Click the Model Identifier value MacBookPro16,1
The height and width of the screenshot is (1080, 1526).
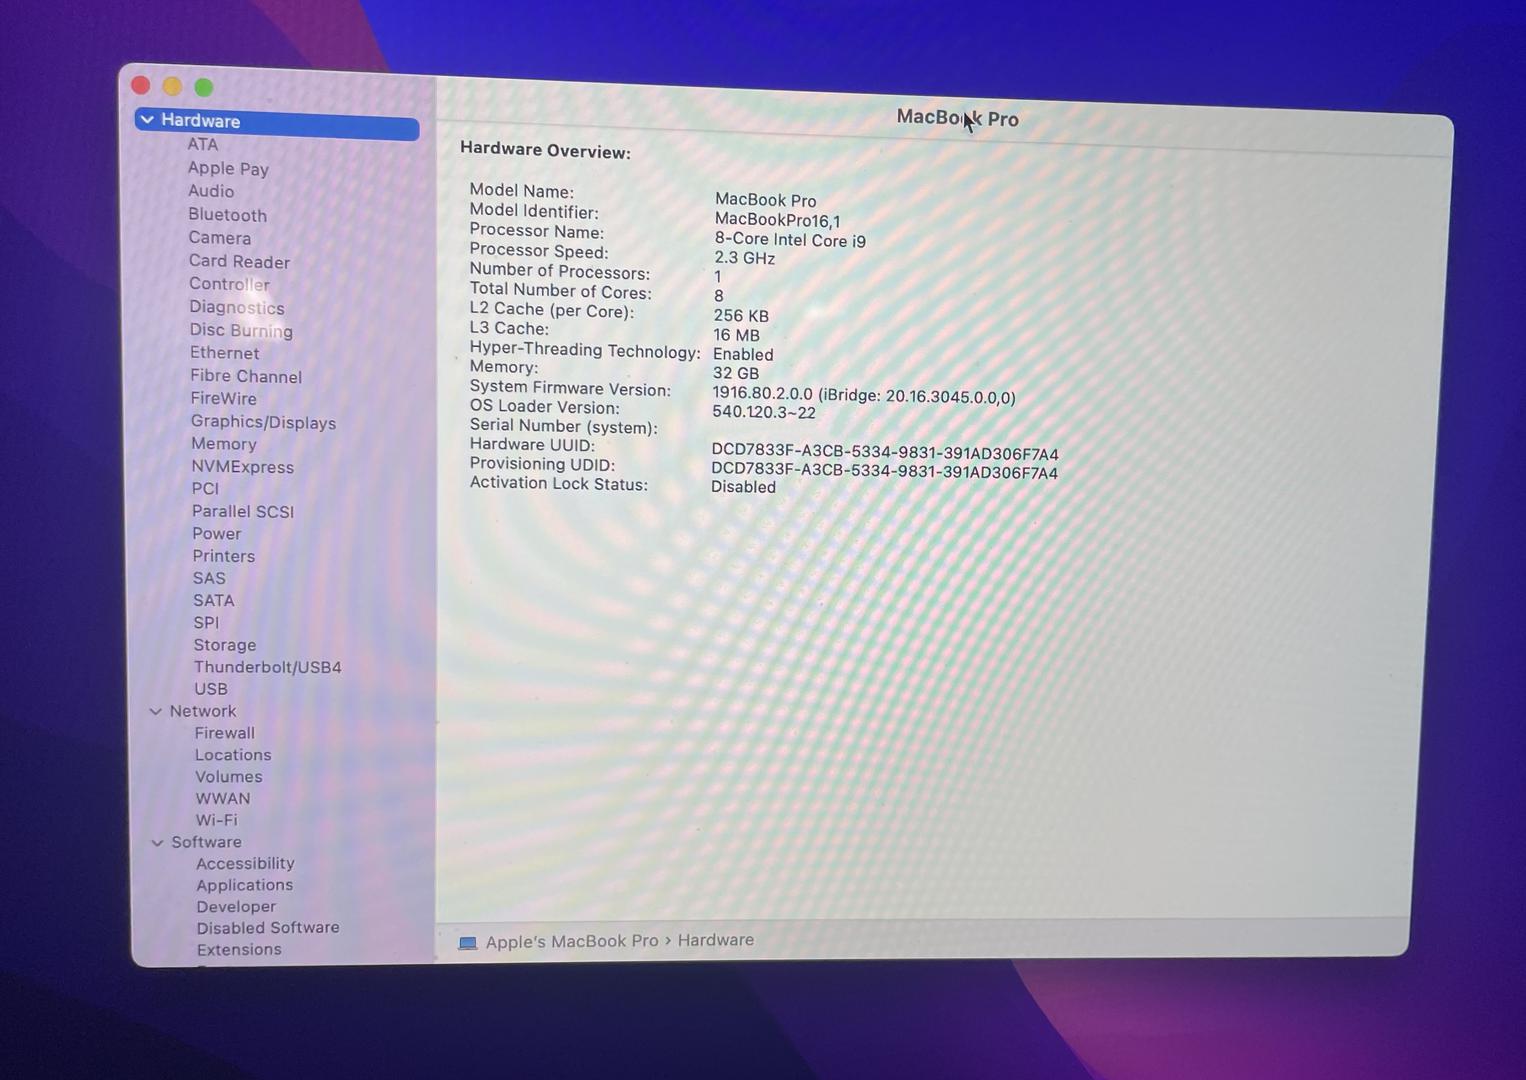777,220
